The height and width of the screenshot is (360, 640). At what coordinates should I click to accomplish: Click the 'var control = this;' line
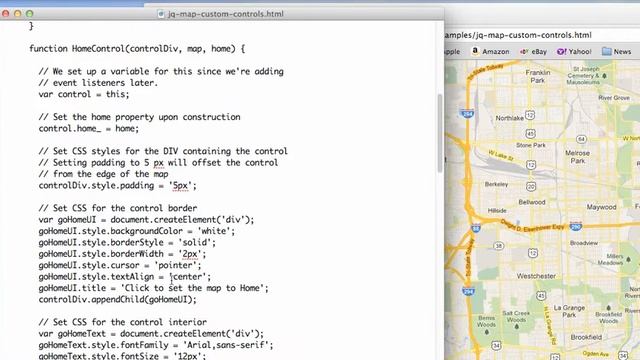click(84, 94)
